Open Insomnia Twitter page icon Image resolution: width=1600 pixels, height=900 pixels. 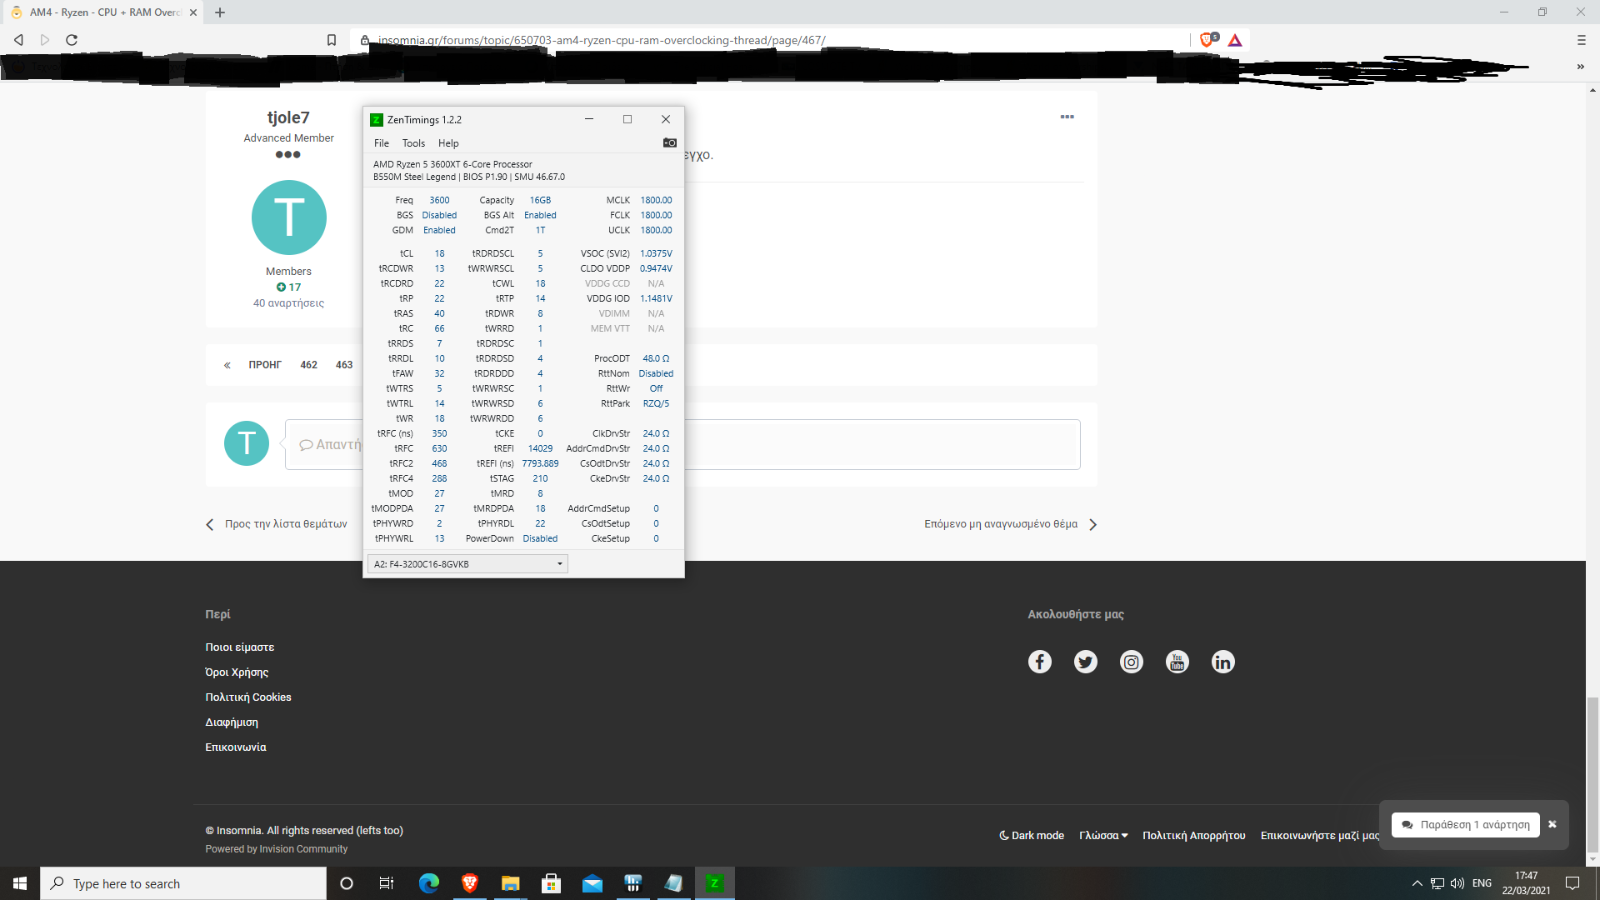tap(1086, 662)
